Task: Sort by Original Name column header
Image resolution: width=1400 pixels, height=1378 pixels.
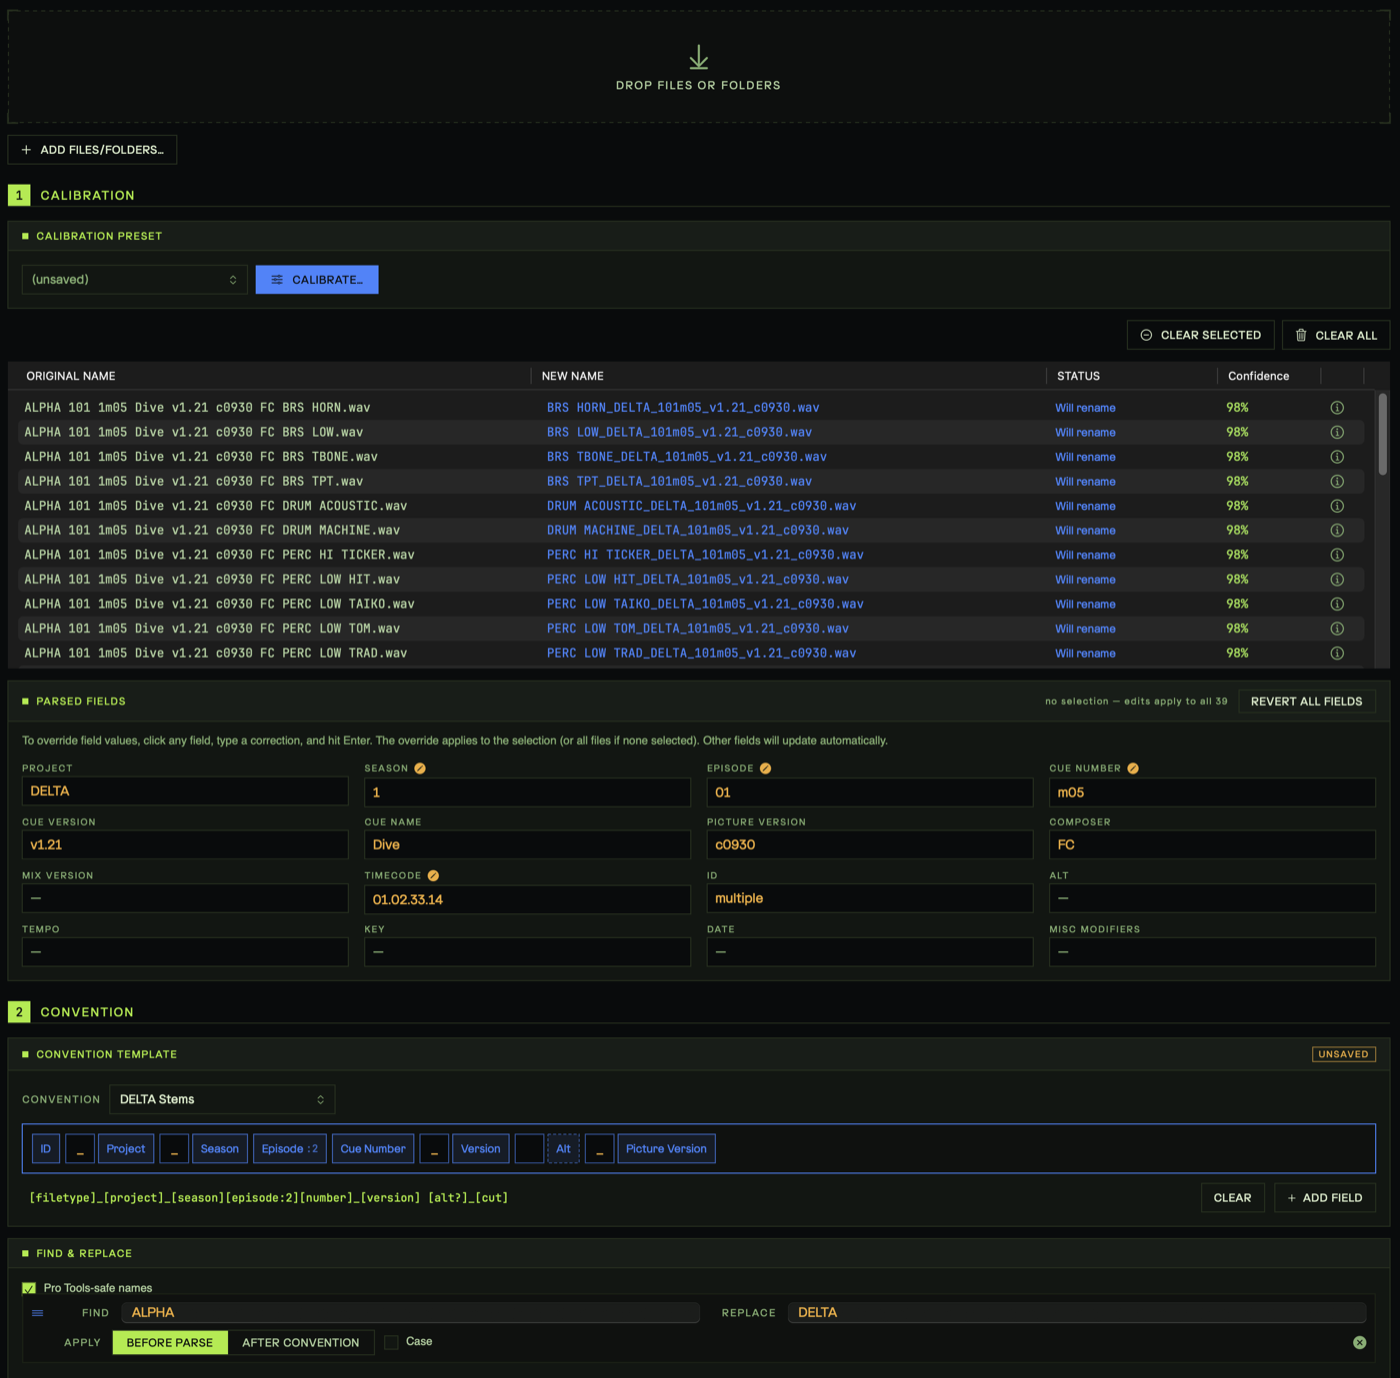Action: 71,376
